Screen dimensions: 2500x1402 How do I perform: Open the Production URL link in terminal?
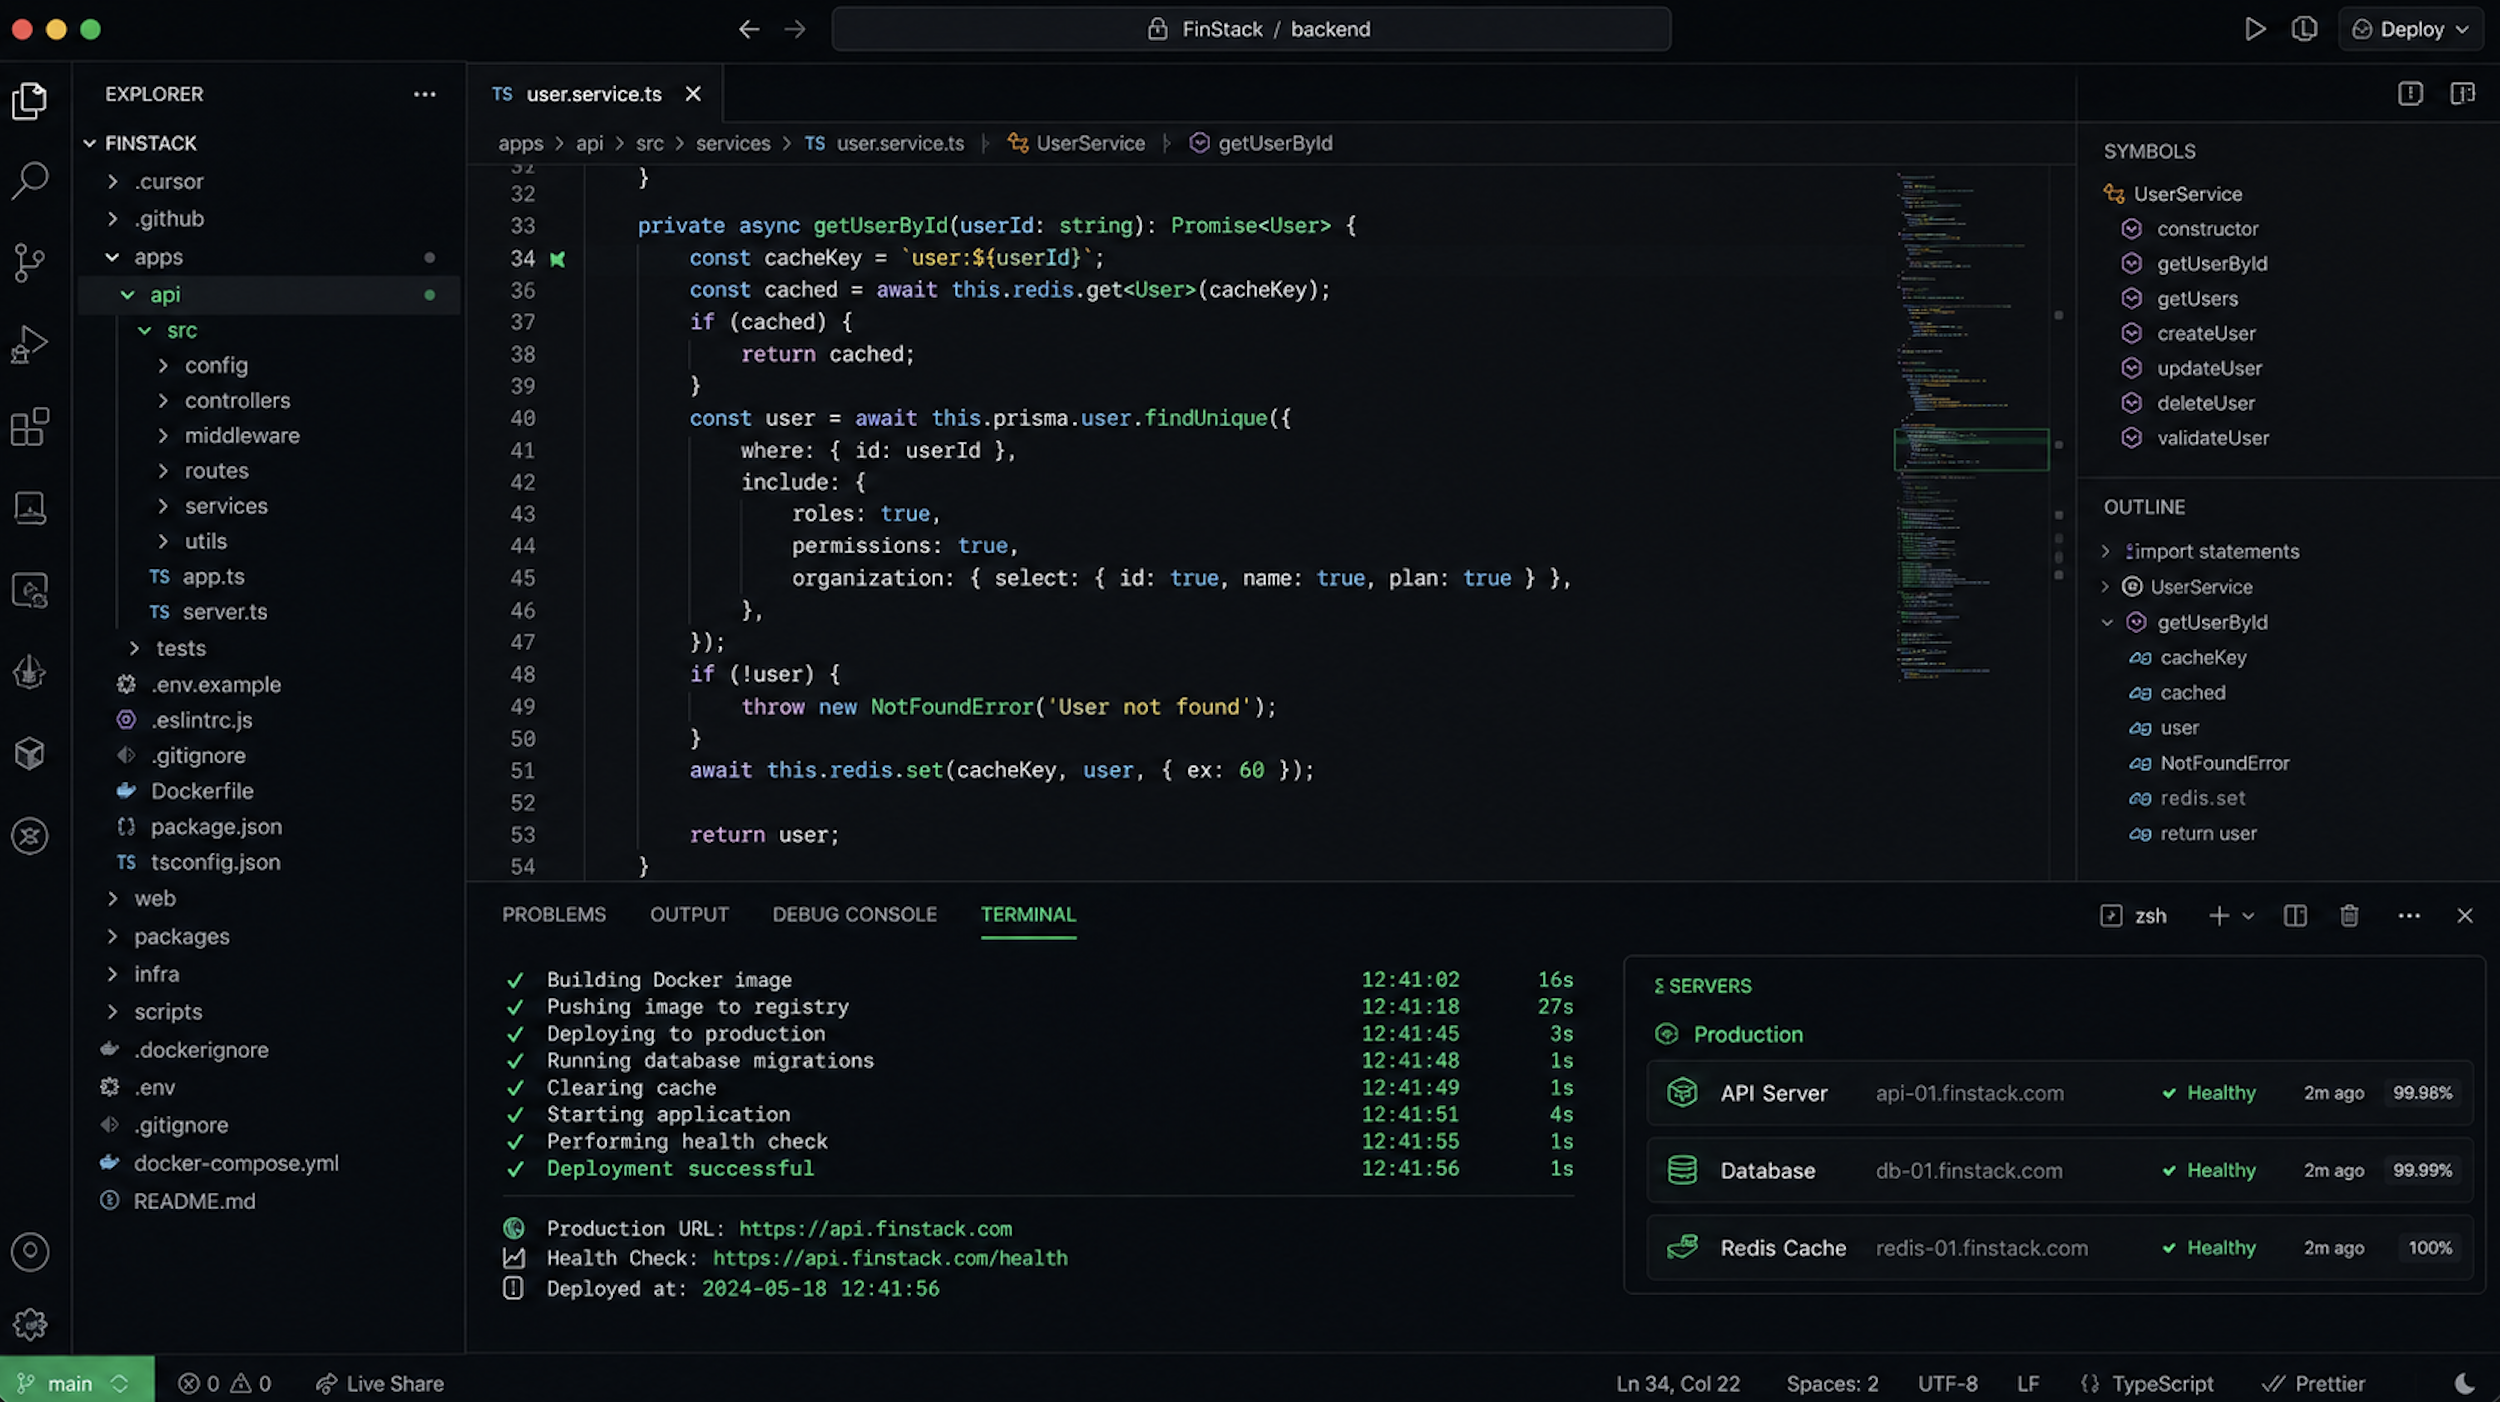[875, 1228]
